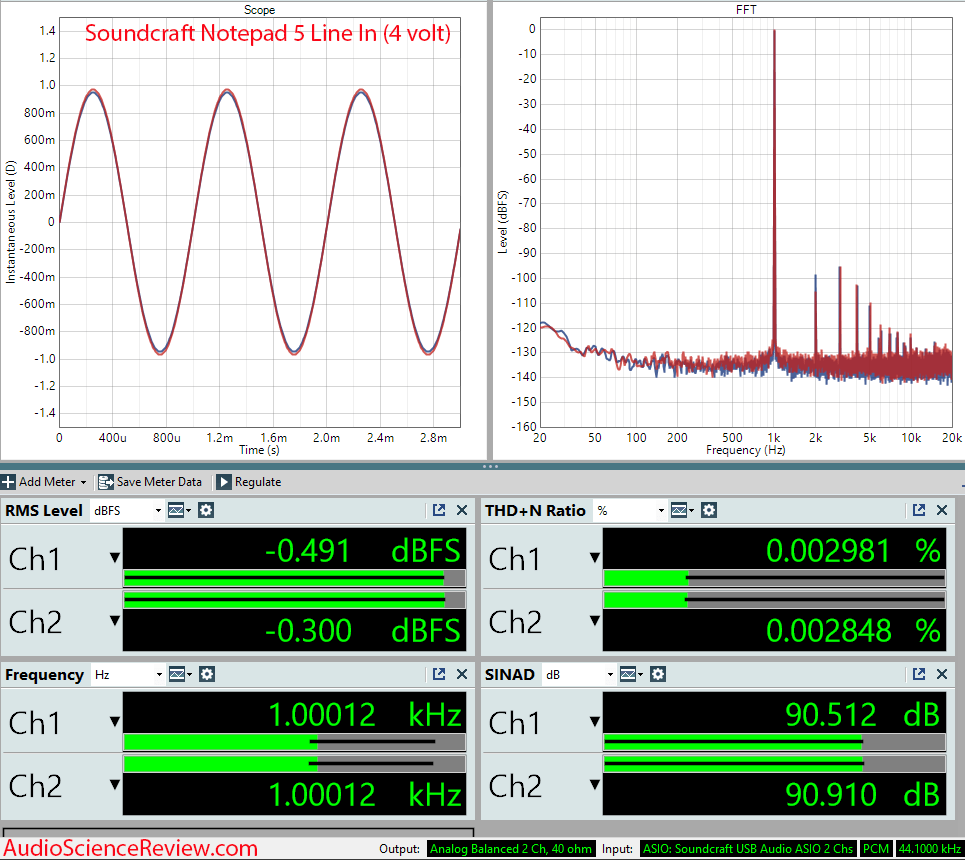The height and width of the screenshot is (860, 965).
Task: Click the -0.491 dBFS reading
Action: coord(362,550)
